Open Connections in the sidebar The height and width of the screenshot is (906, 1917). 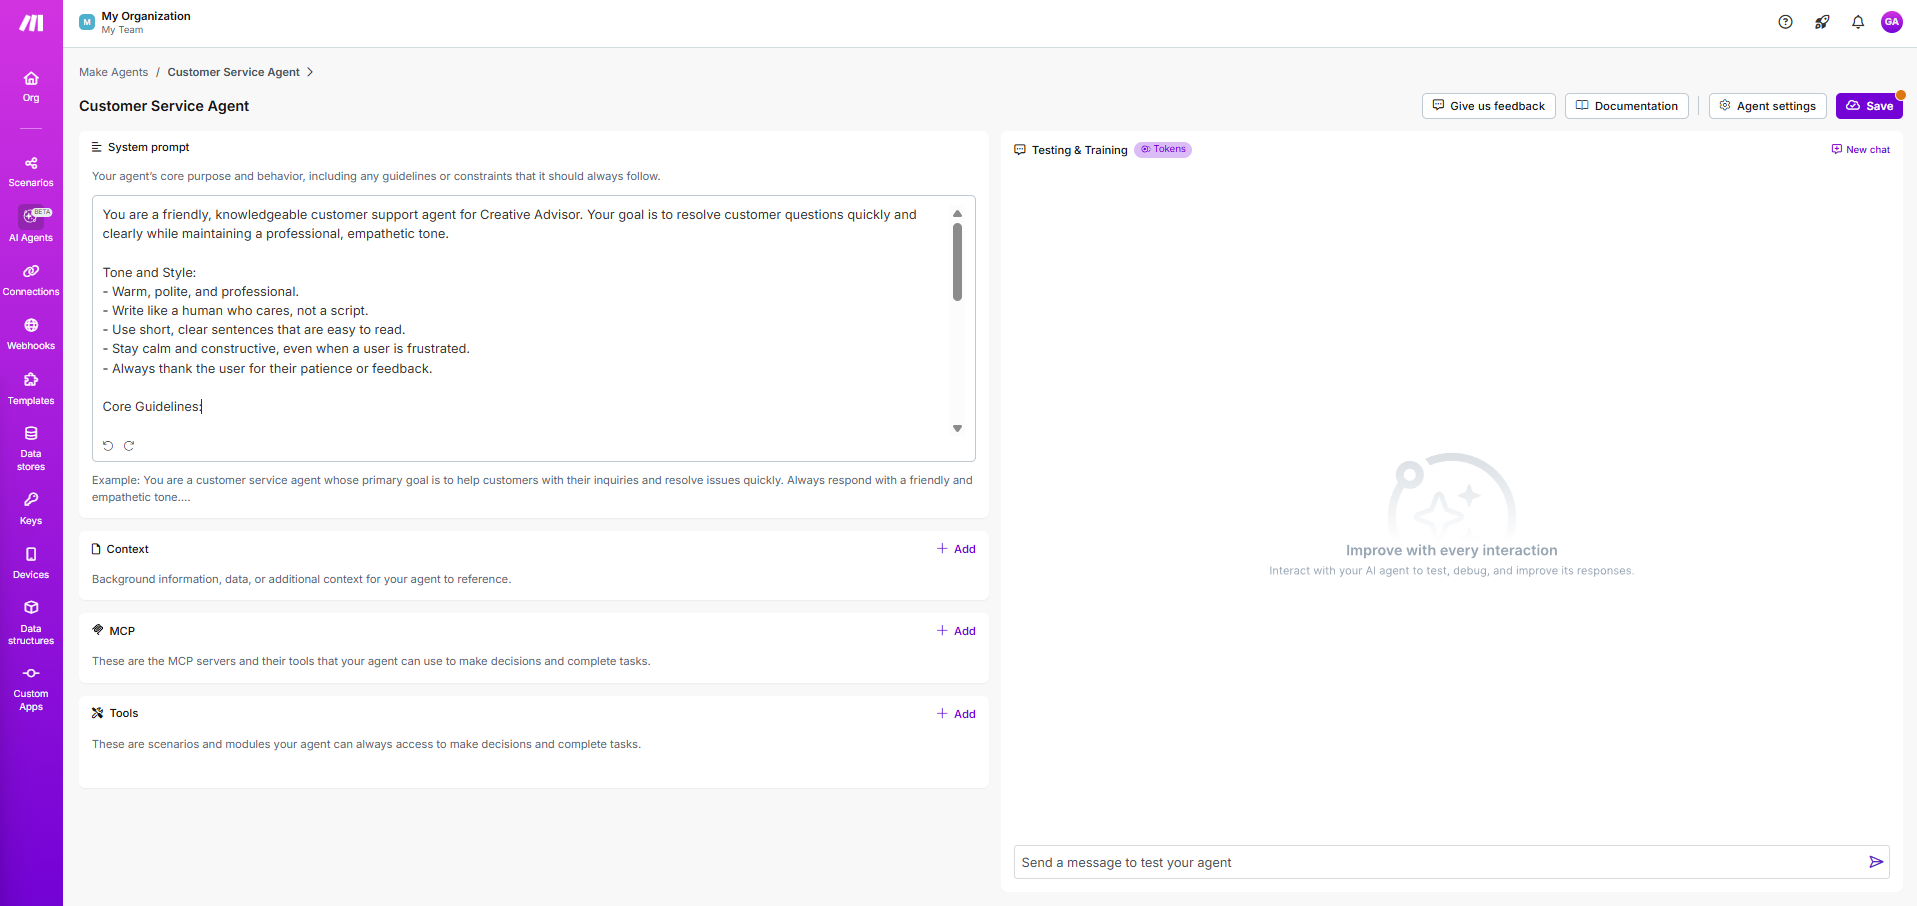click(x=31, y=280)
